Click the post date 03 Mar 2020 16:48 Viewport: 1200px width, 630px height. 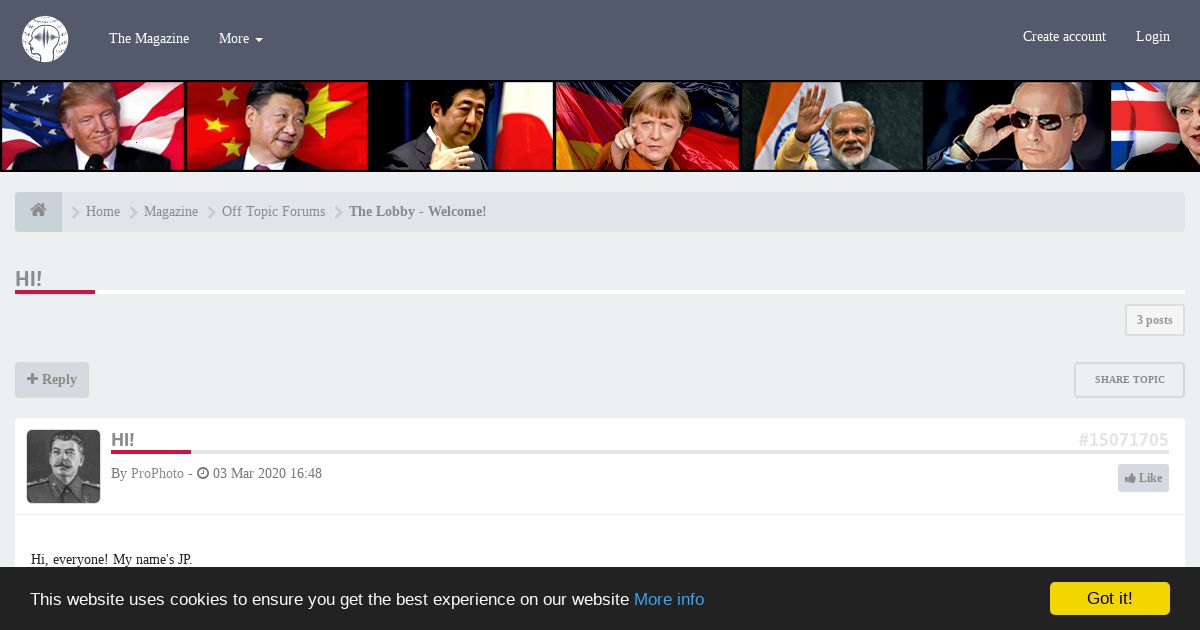coord(266,473)
